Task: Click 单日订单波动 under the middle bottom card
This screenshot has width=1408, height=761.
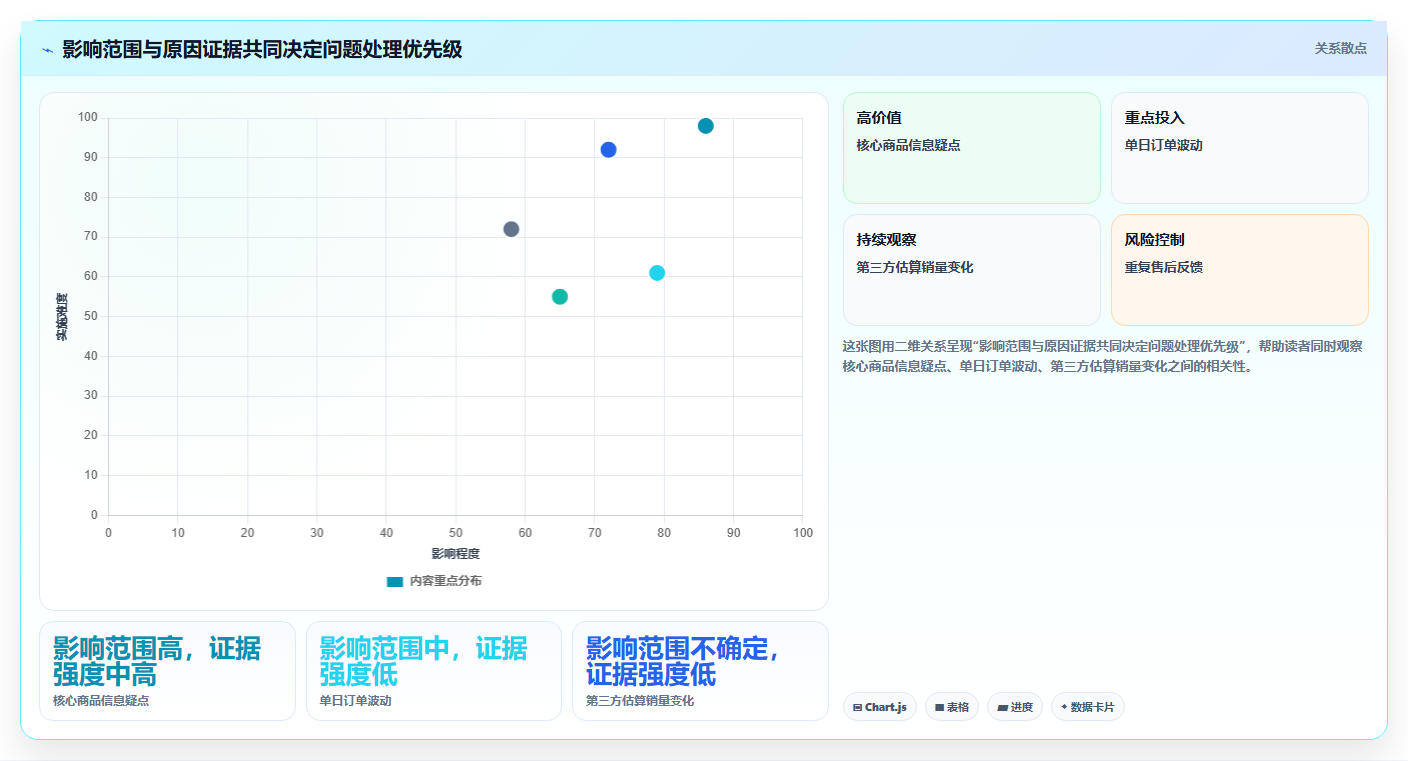Action: pos(356,701)
